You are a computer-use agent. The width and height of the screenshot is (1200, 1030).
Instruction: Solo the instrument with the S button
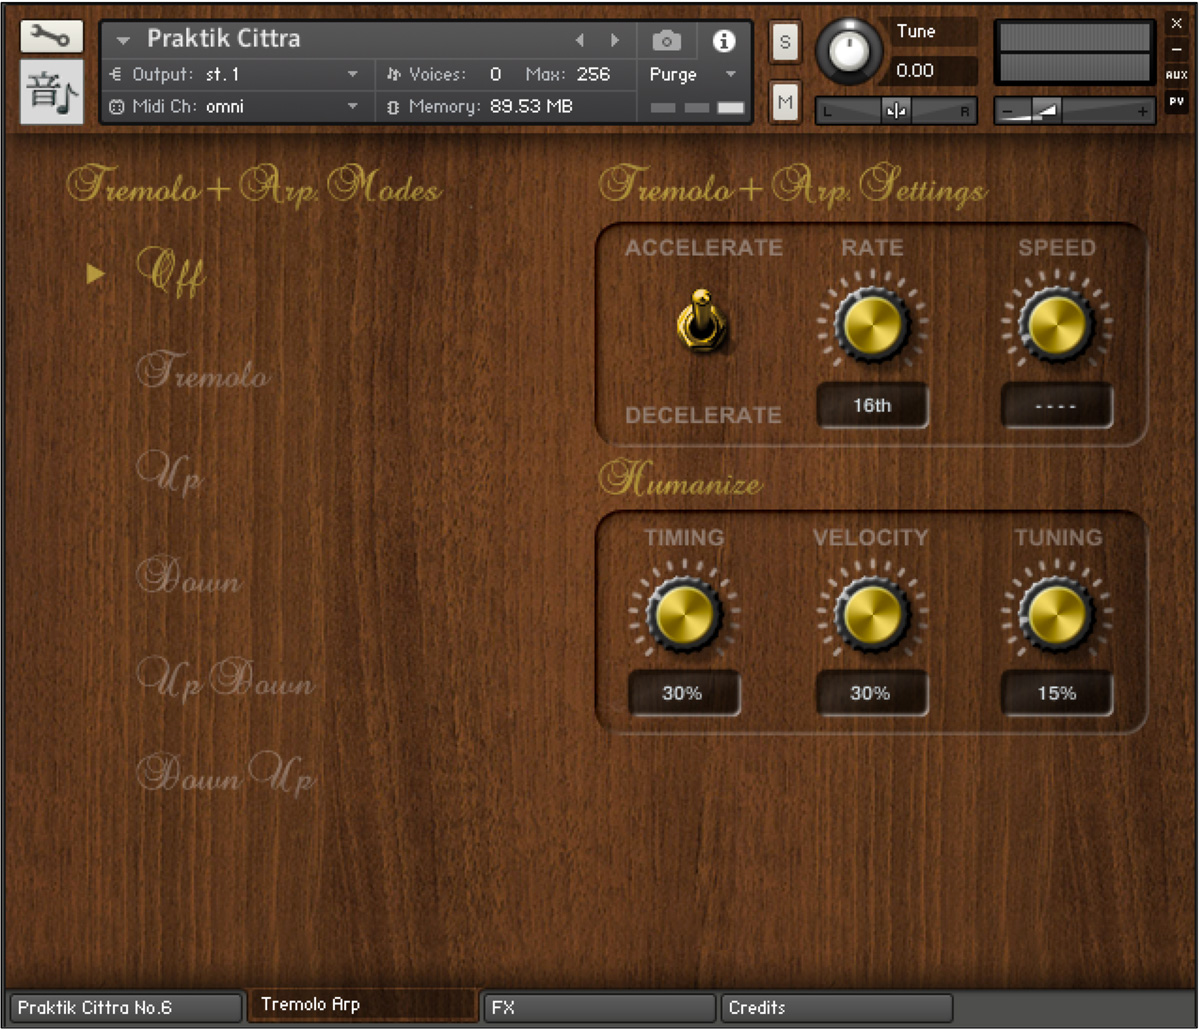(785, 42)
